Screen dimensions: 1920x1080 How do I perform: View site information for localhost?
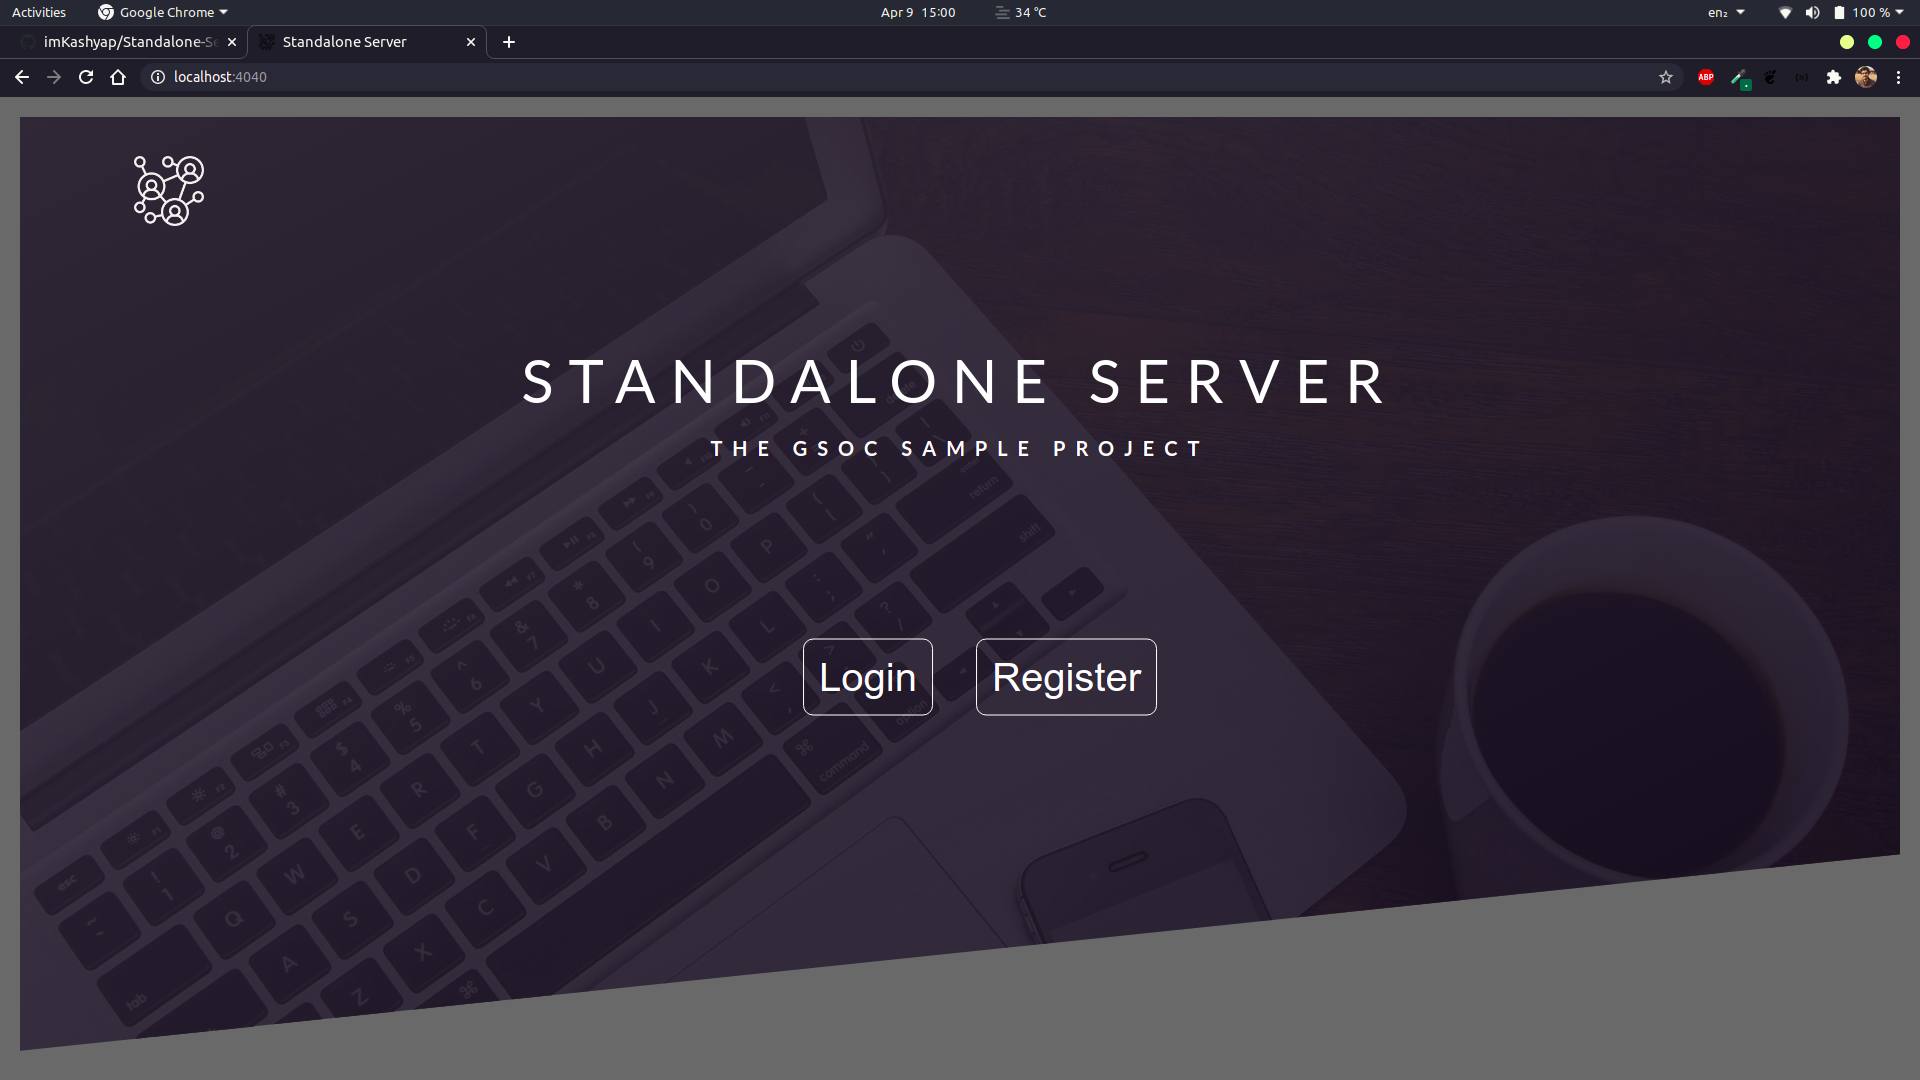pos(158,77)
